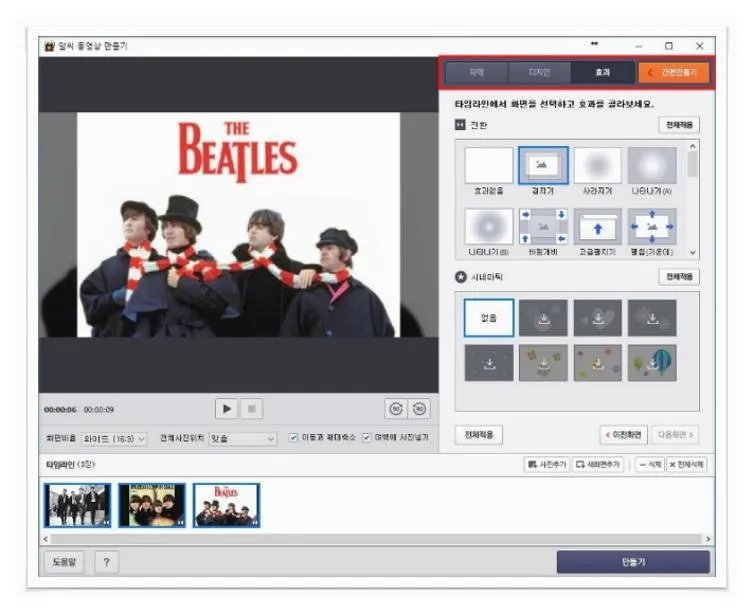Screen dimensions: 754x614
Task: Rotate photo 90 degrees counterclockwise
Action: [x=419, y=409]
